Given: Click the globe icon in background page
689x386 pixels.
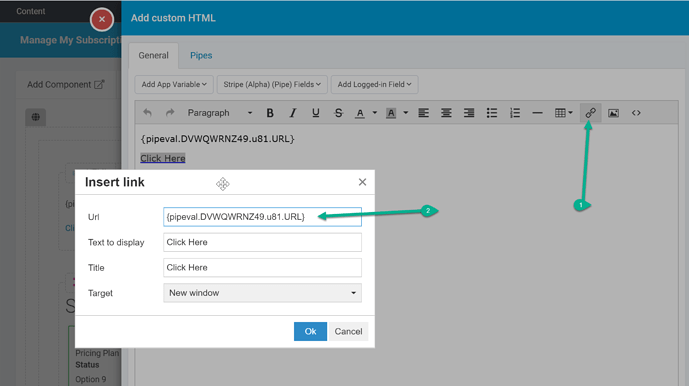Looking at the screenshot, I should click(36, 117).
